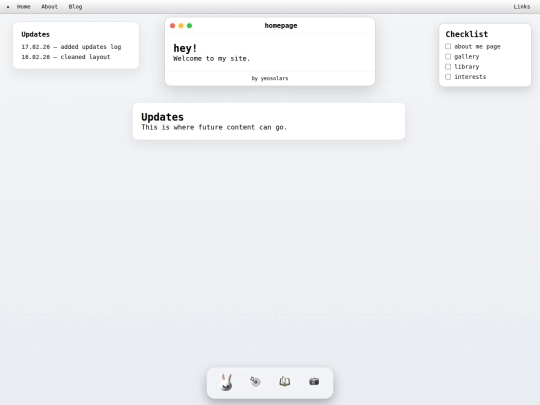
Task: Go to Home in the top menu
Action: [23, 7]
